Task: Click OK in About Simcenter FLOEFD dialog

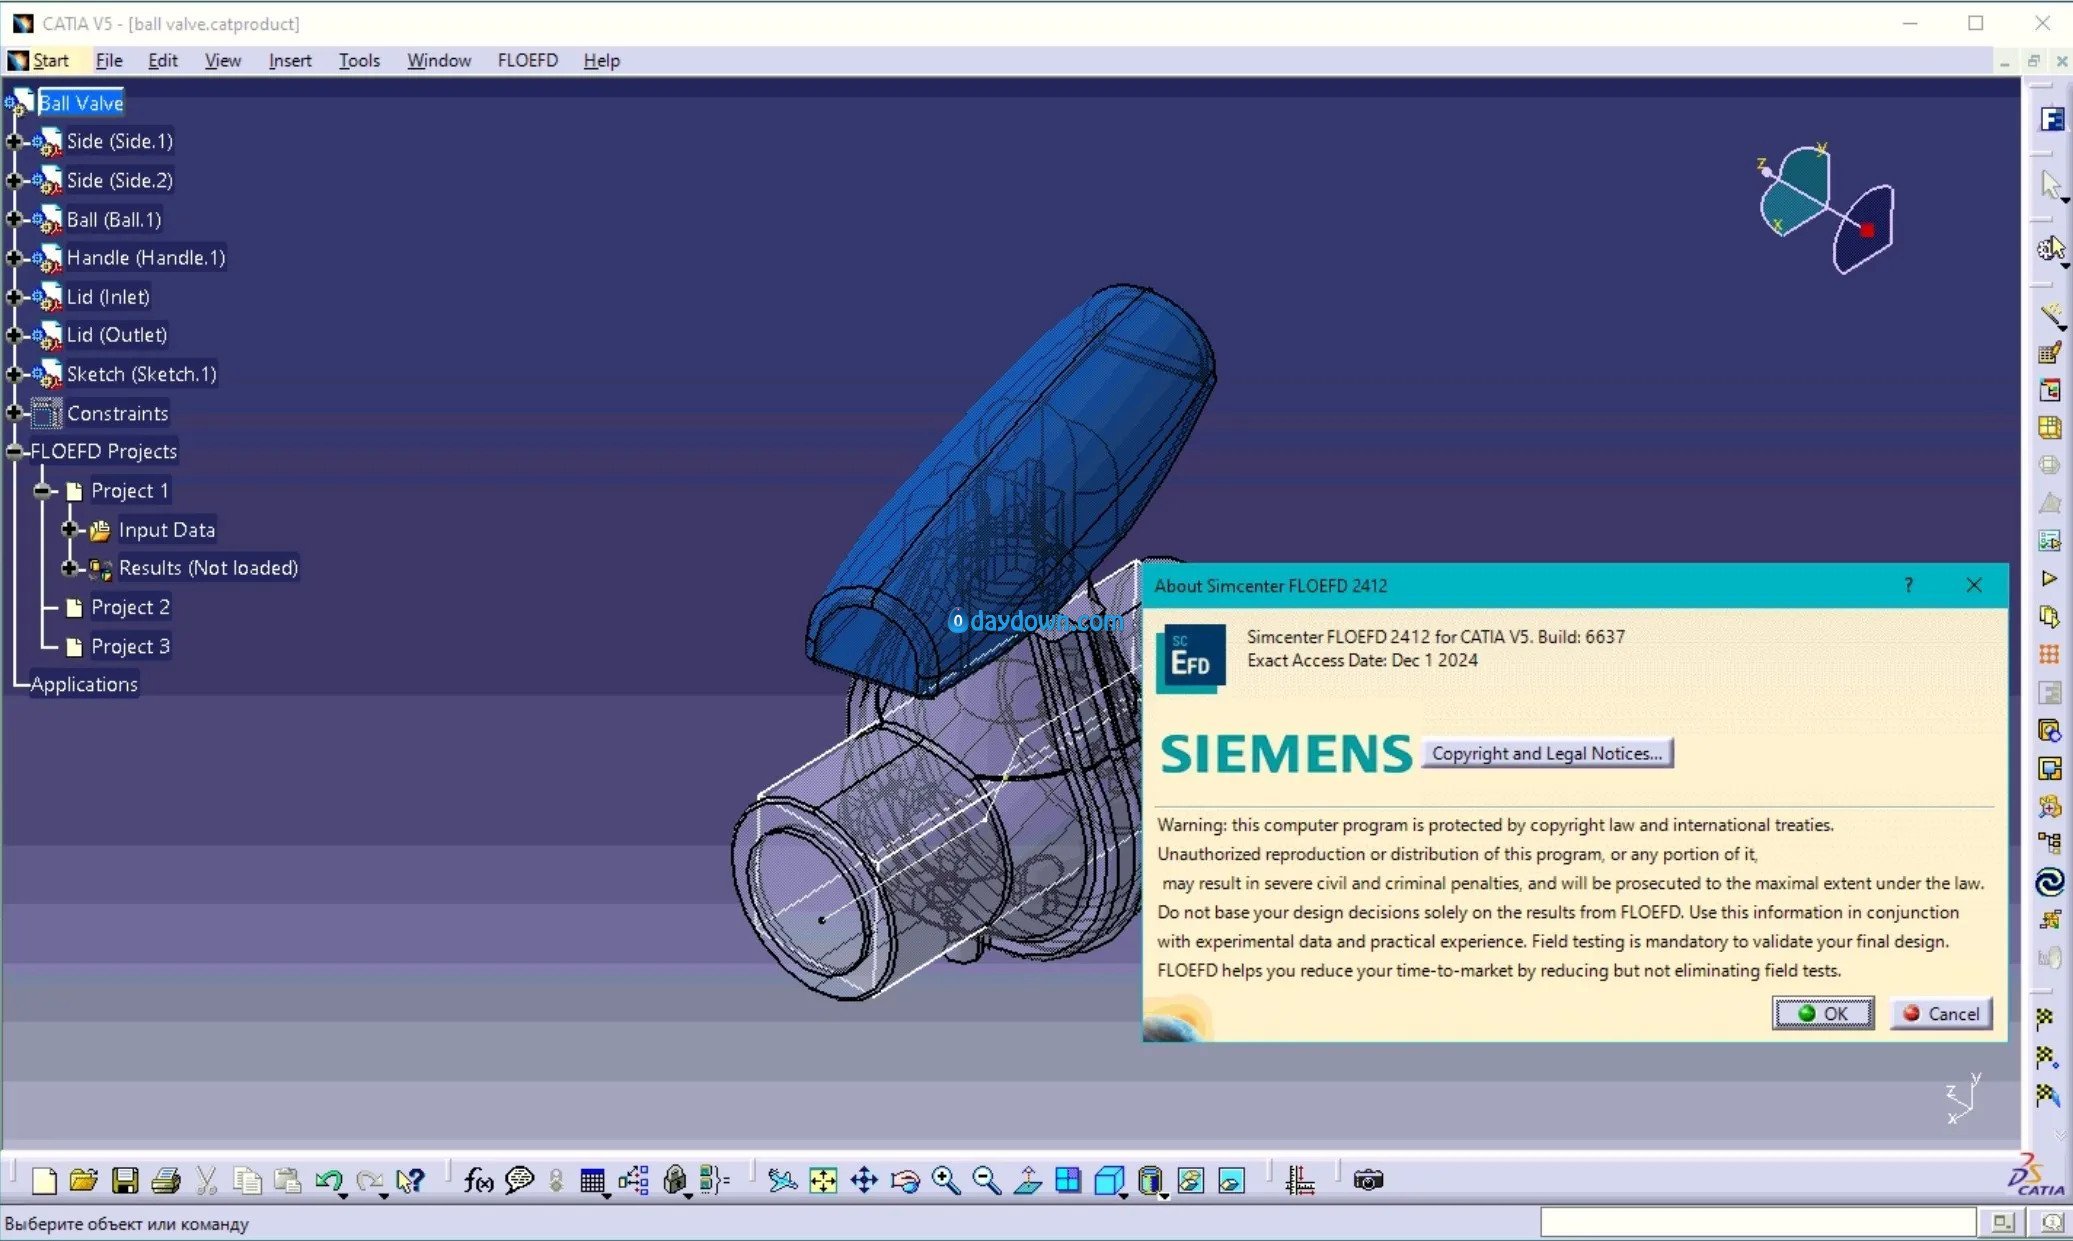Action: pos(1823,1013)
